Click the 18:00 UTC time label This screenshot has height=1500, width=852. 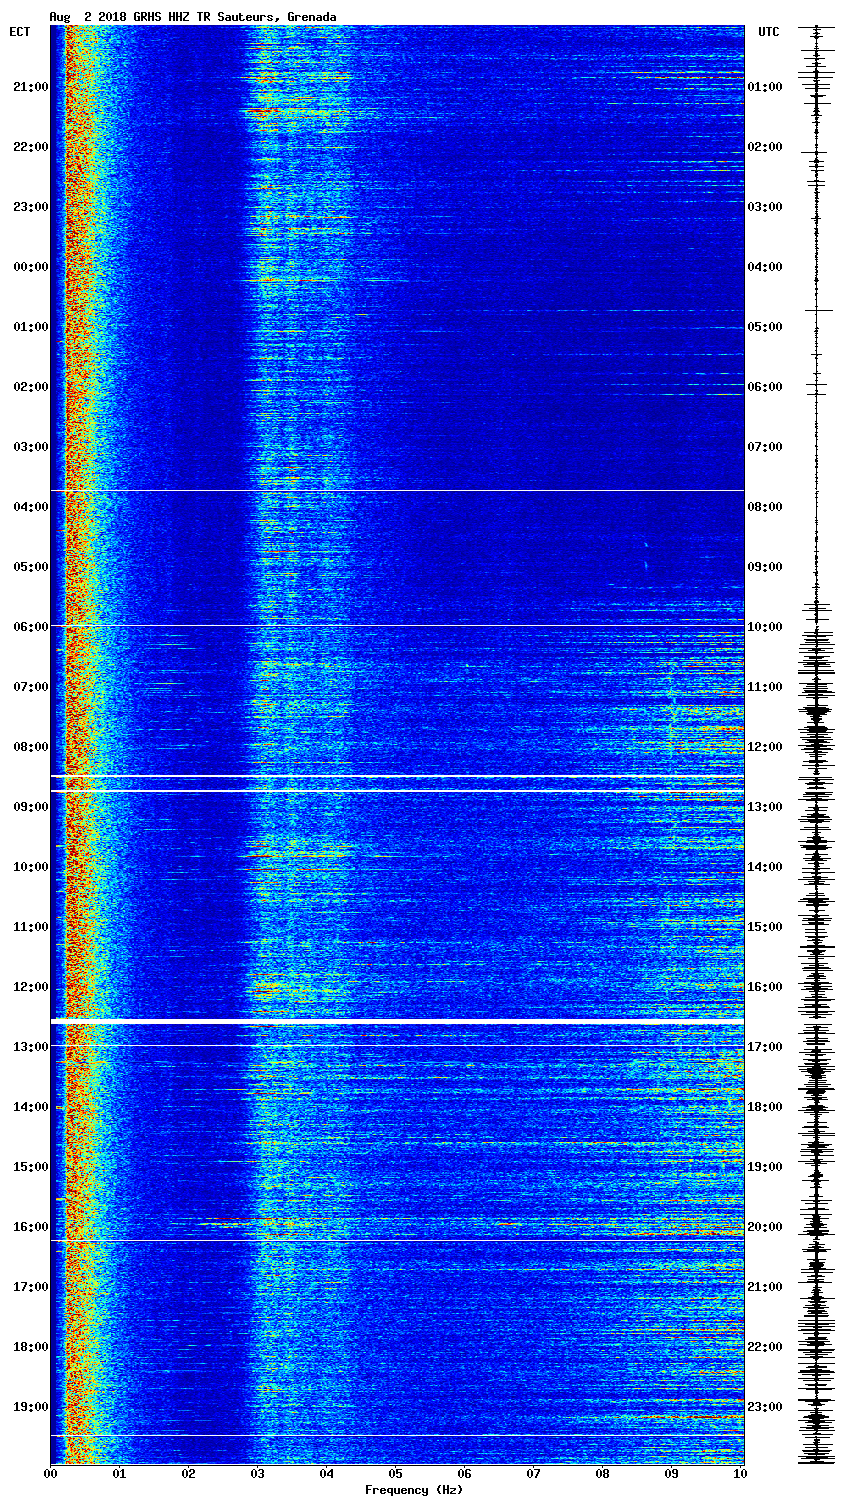[765, 1107]
